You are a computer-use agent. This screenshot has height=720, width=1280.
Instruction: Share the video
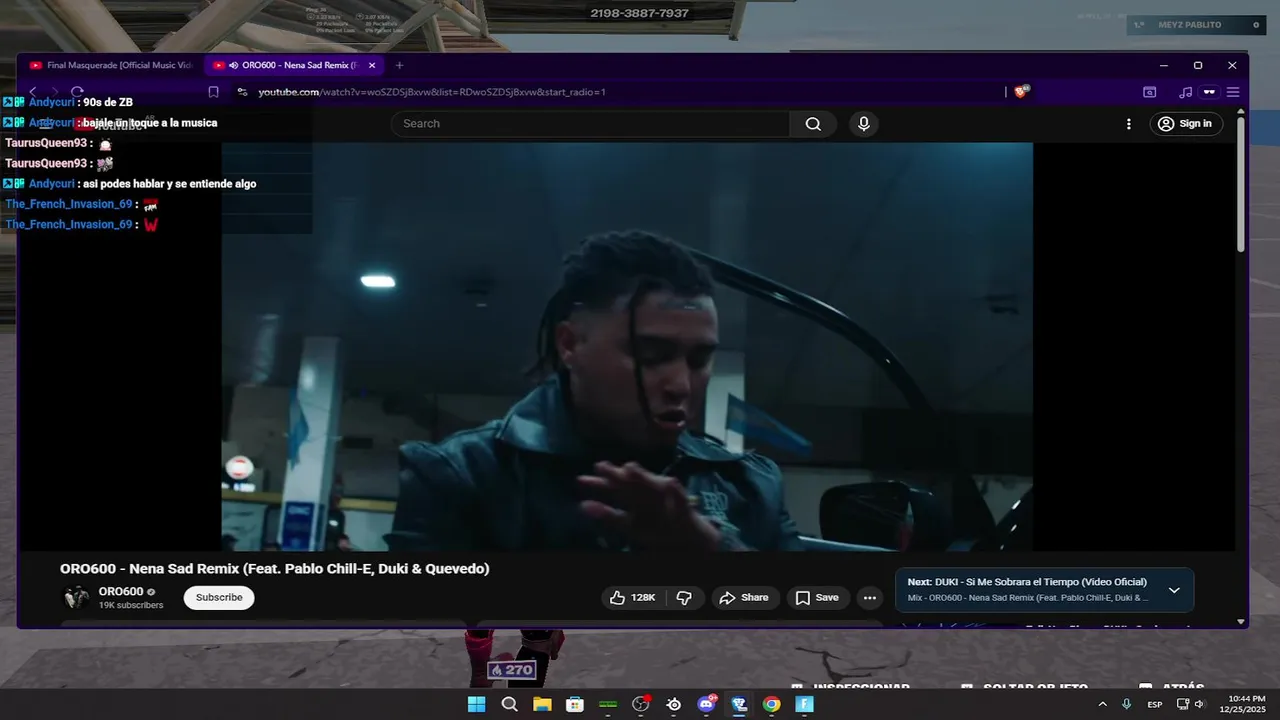[x=745, y=598]
